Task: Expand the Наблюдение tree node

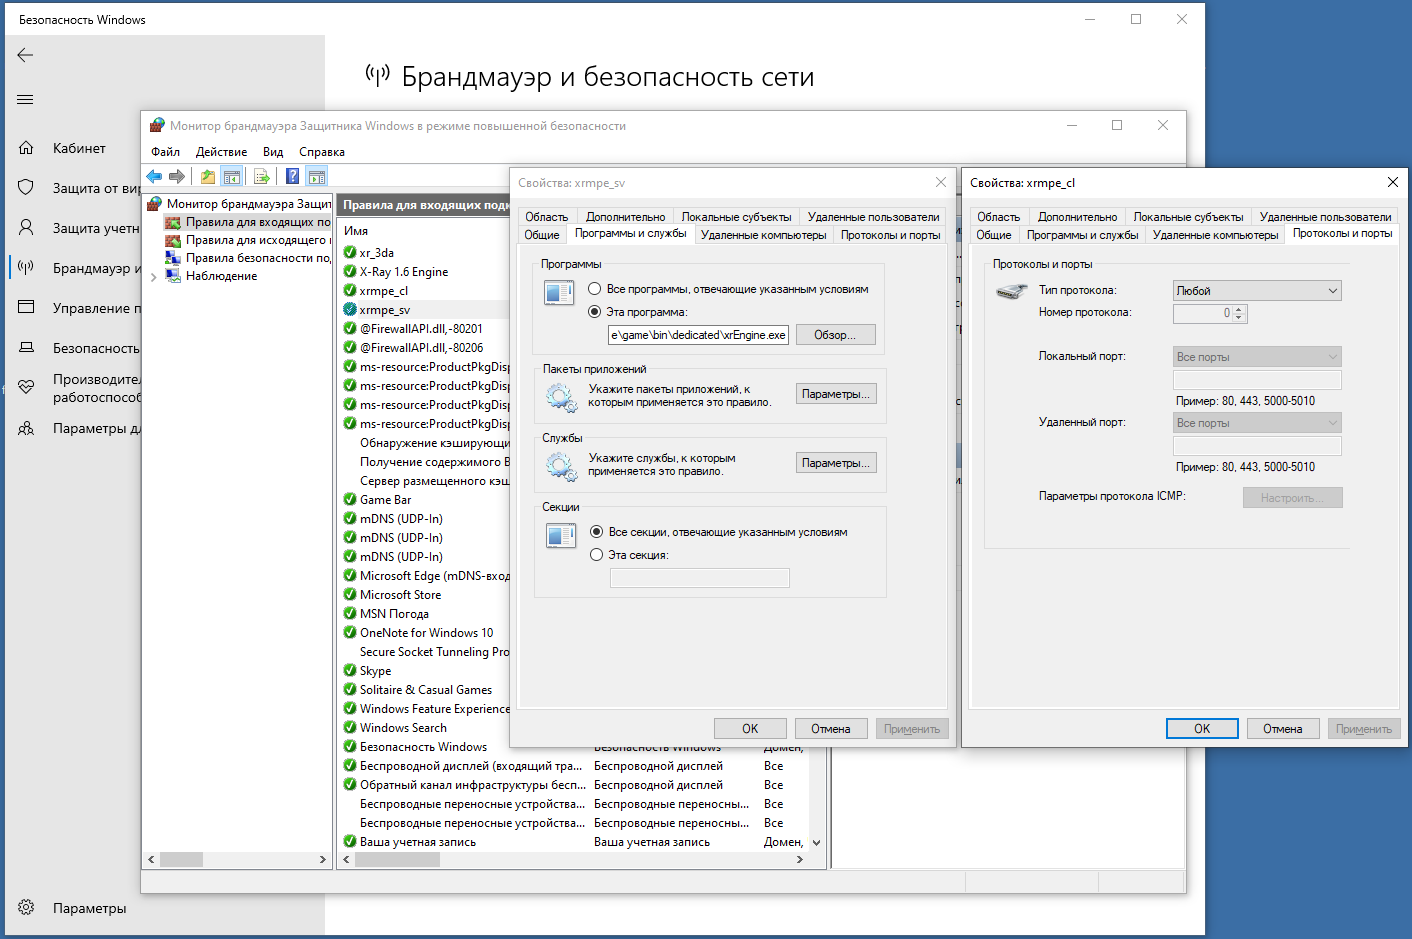Action: click(153, 277)
